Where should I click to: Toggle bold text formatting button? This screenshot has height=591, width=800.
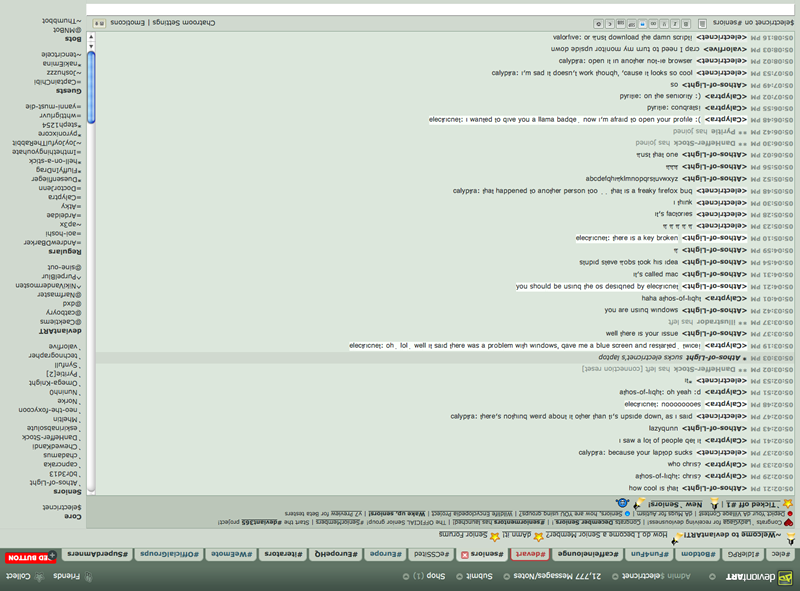[x=686, y=23]
